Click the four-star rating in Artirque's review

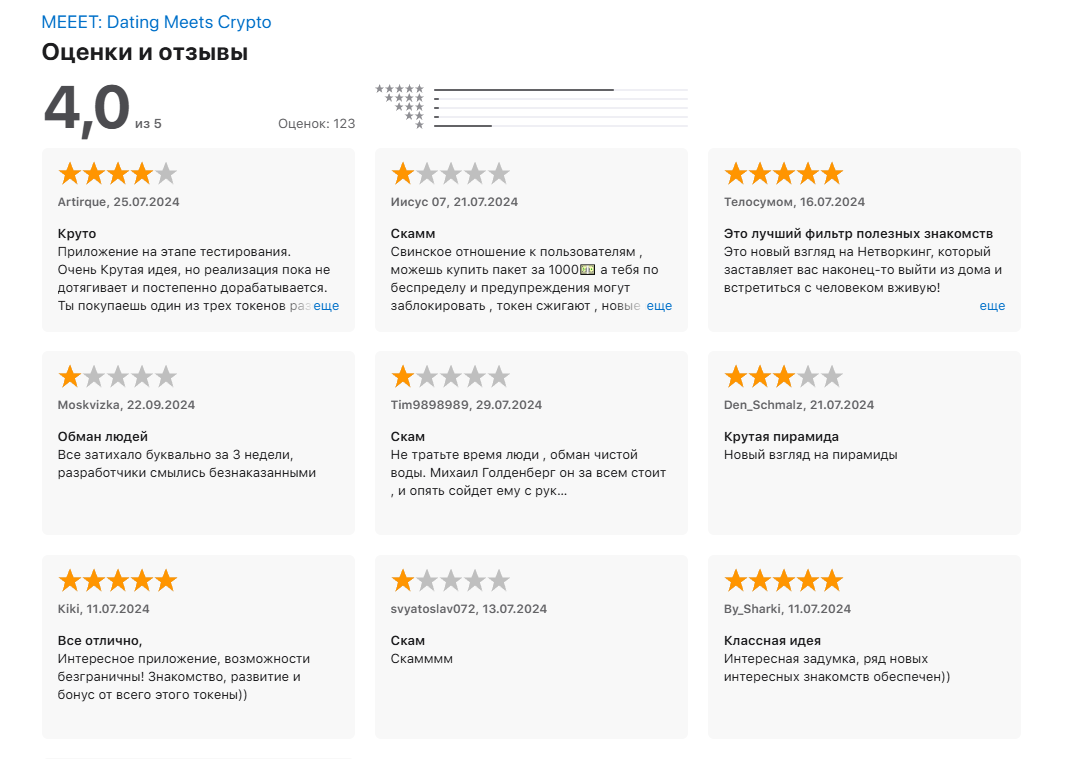tap(118, 174)
